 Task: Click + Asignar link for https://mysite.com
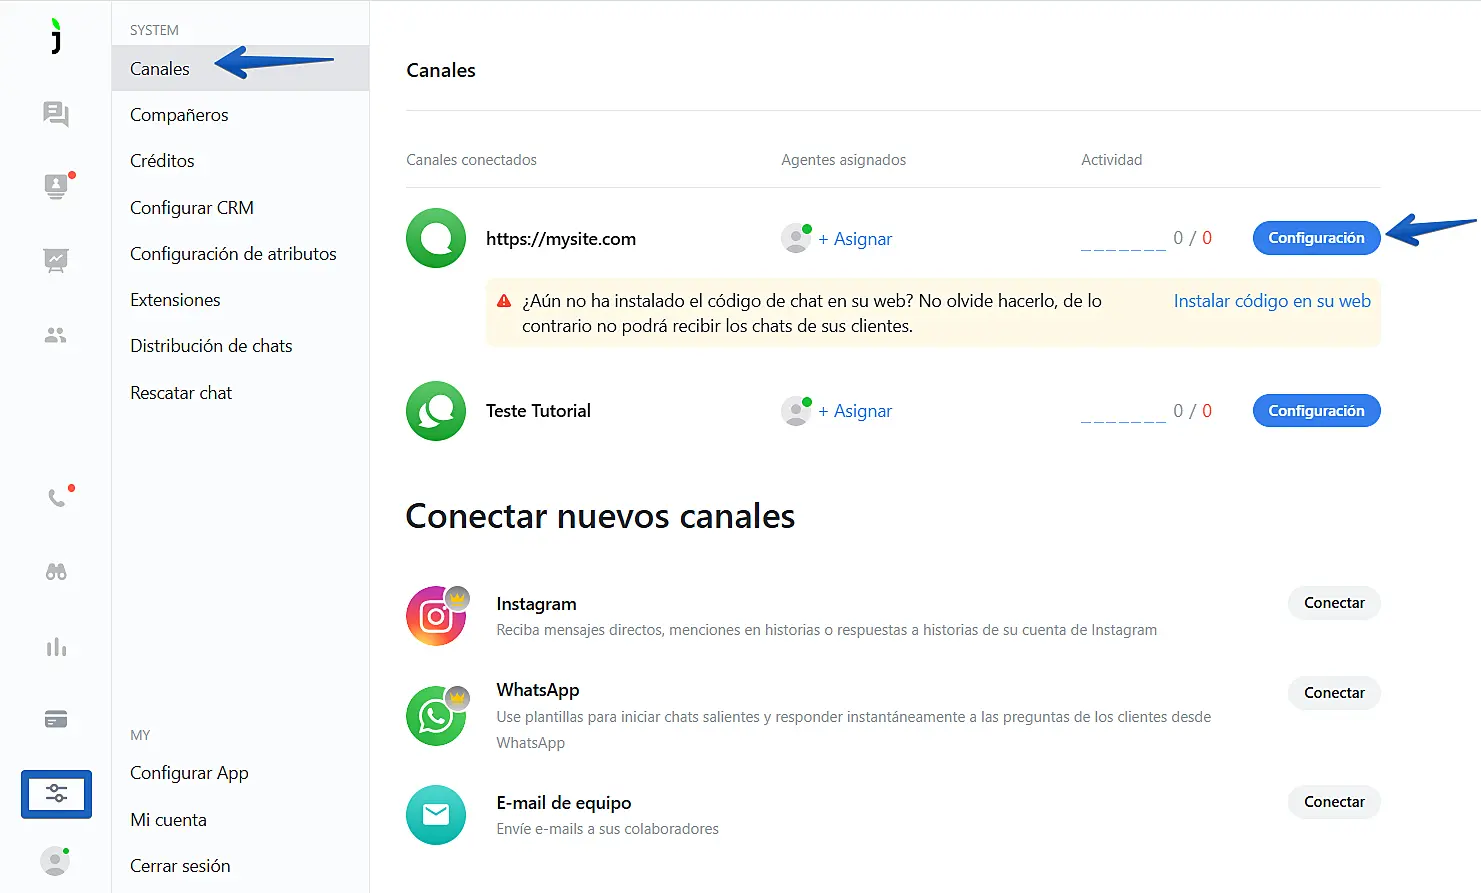click(x=855, y=239)
